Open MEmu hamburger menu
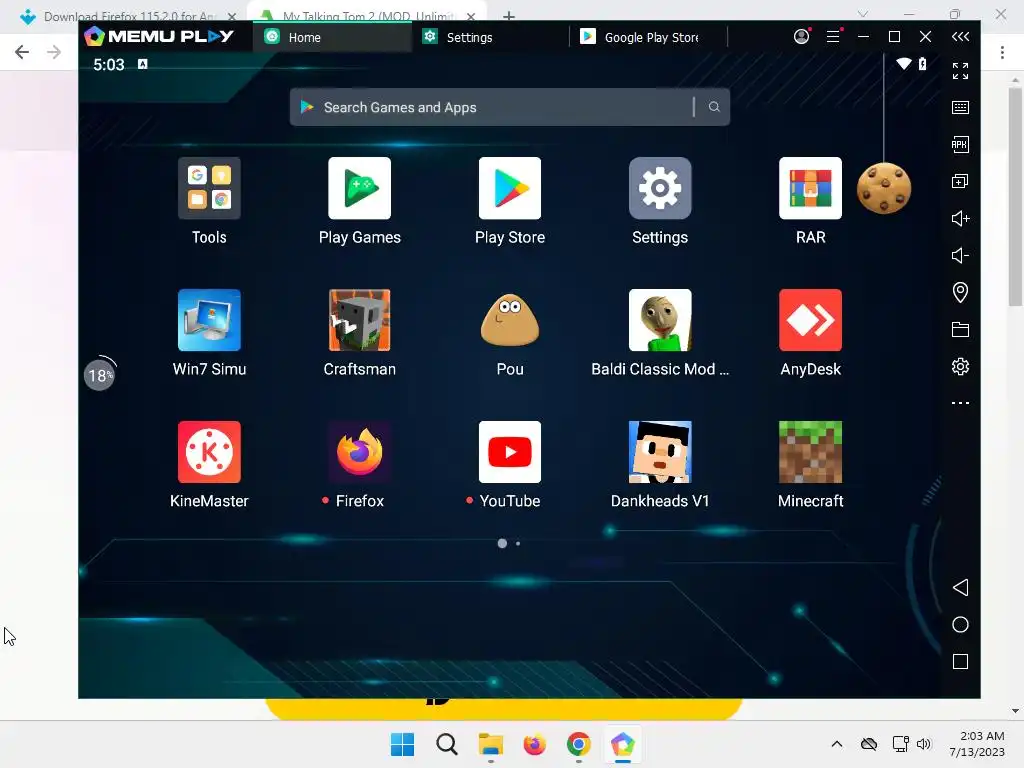 [x=833, y=37]
